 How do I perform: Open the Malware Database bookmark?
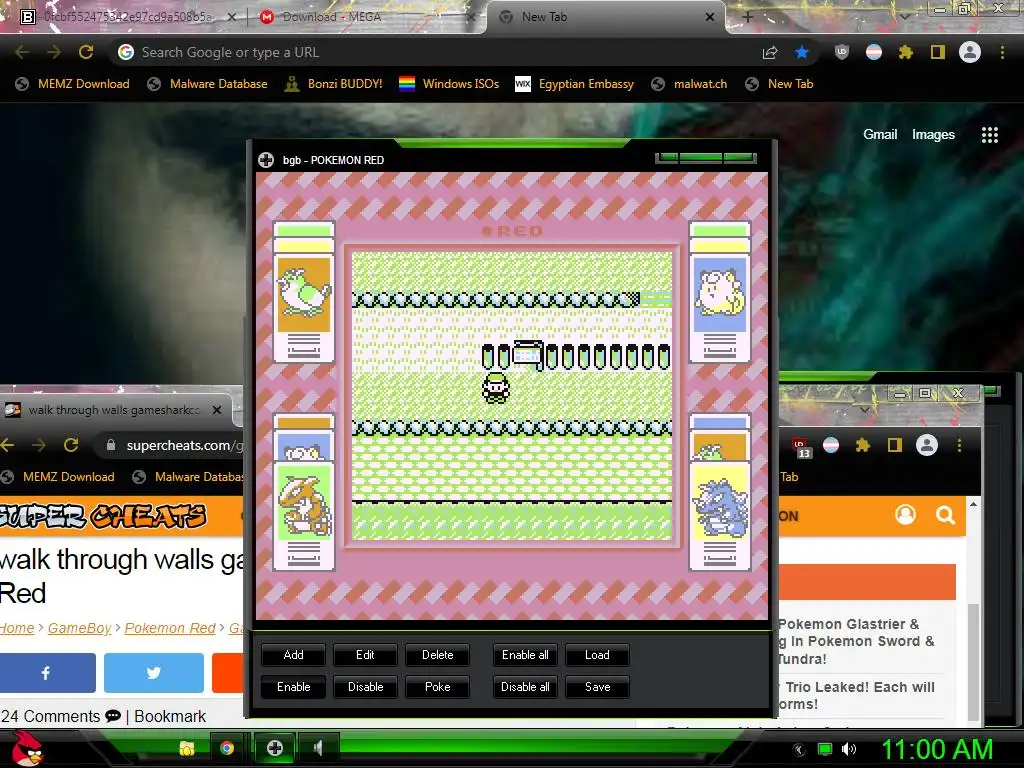pos(207,84)
